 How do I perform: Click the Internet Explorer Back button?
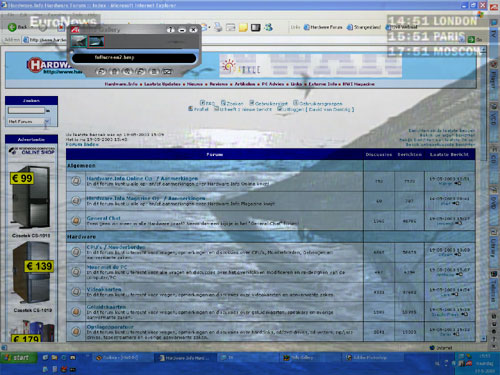coord(18,27)
